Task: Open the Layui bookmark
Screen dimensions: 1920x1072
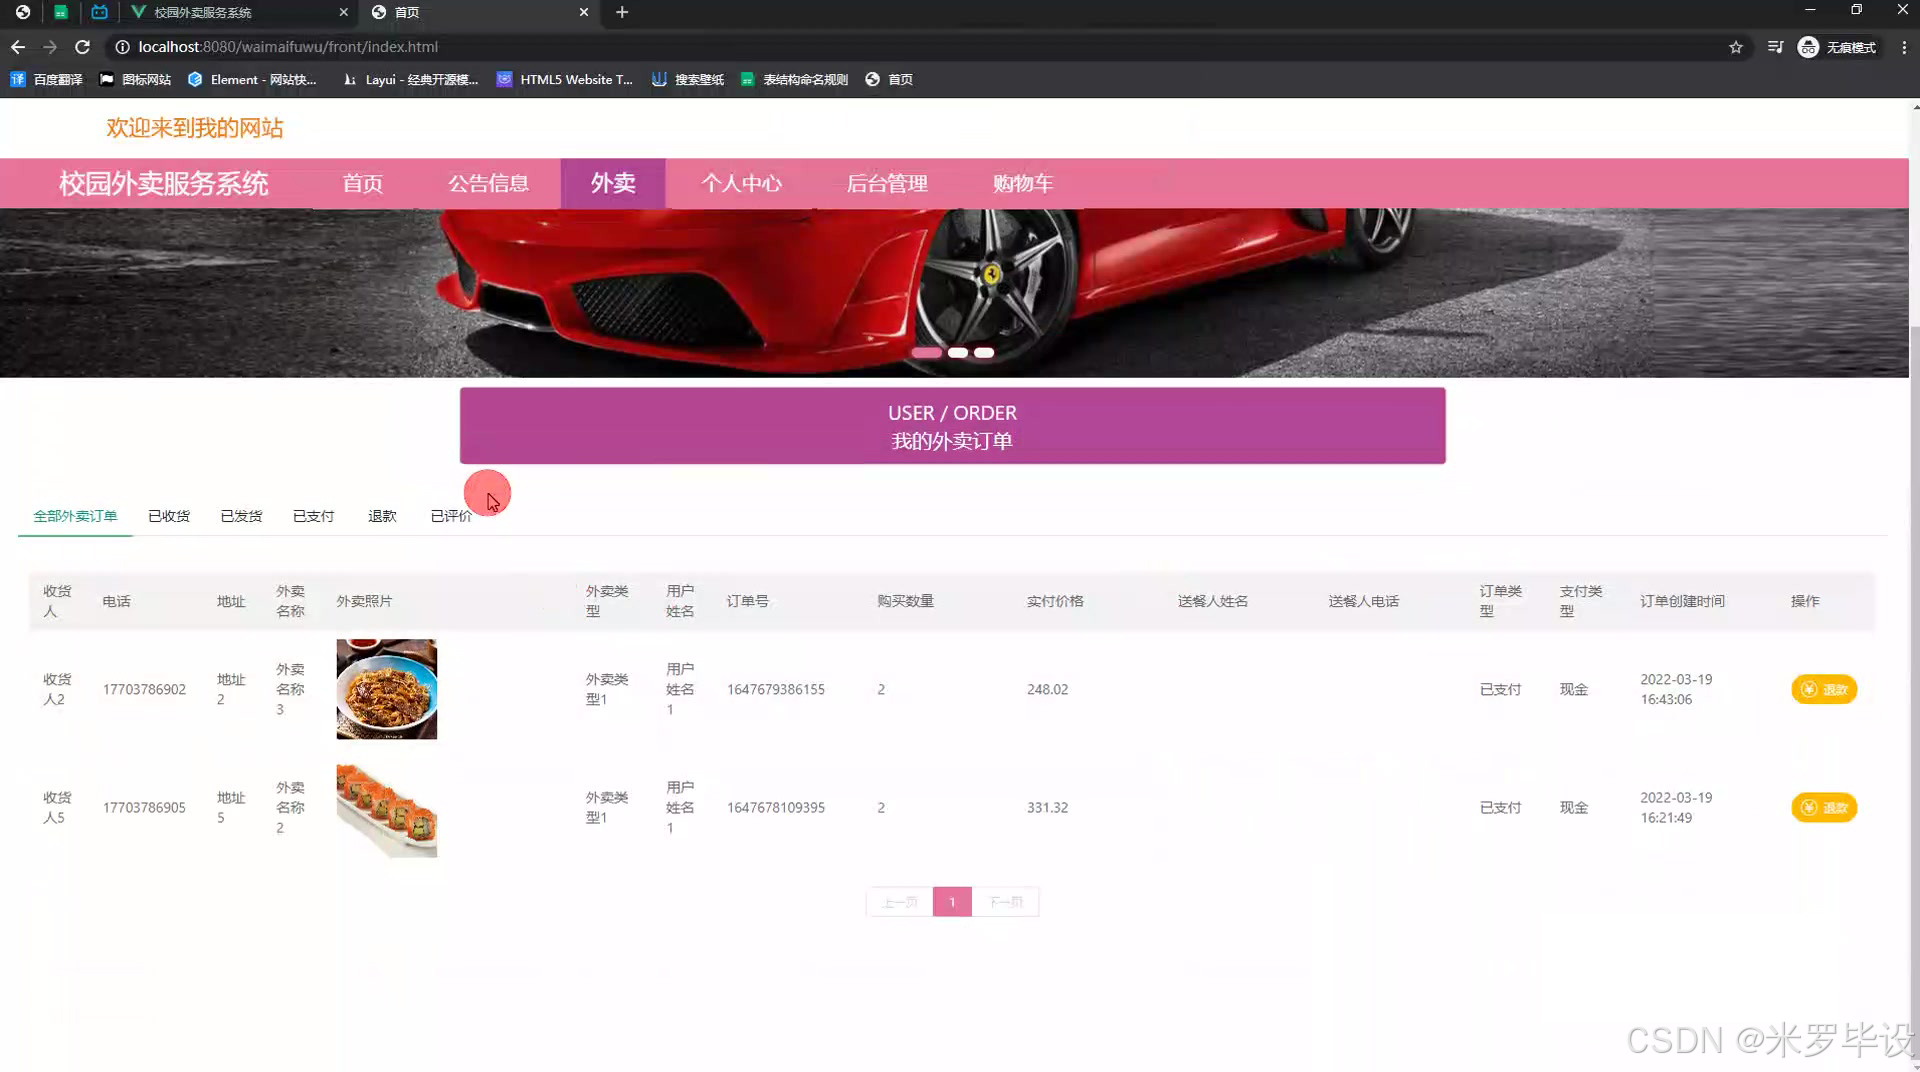Action: 410,79
